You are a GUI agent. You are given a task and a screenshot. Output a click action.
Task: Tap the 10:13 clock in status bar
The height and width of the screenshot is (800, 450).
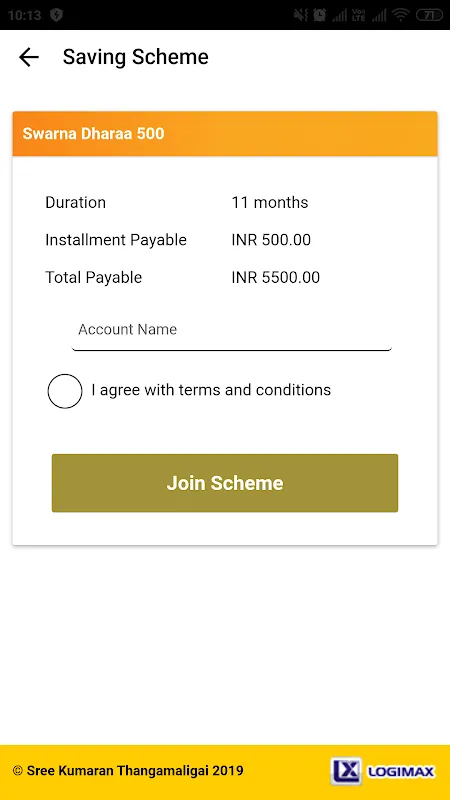(24, 15)
